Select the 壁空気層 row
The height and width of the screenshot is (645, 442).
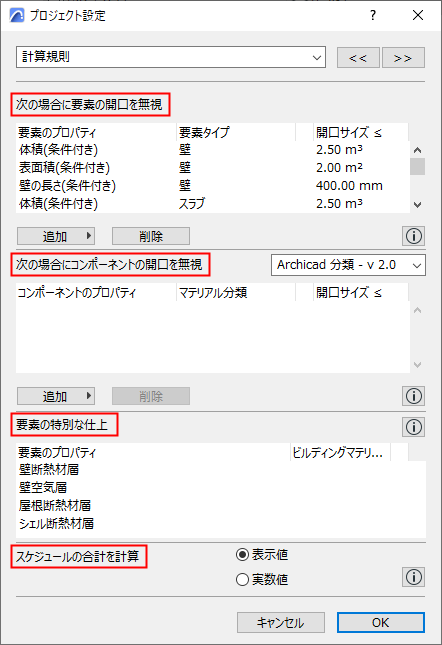(221, 488)
